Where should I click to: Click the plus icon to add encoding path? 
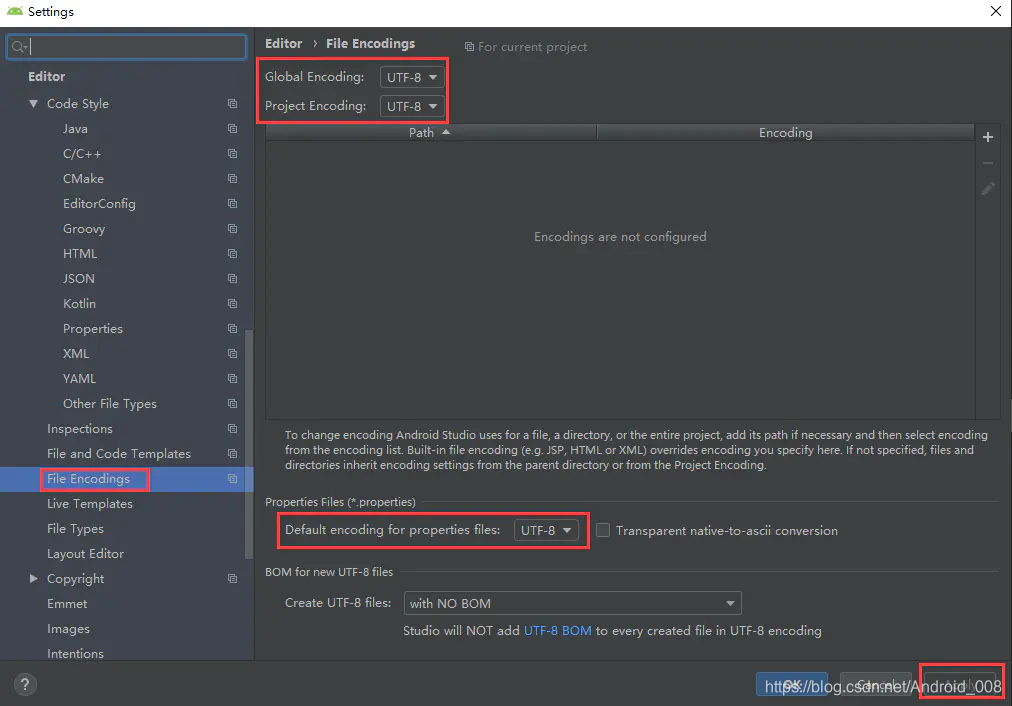pos(987,137)
